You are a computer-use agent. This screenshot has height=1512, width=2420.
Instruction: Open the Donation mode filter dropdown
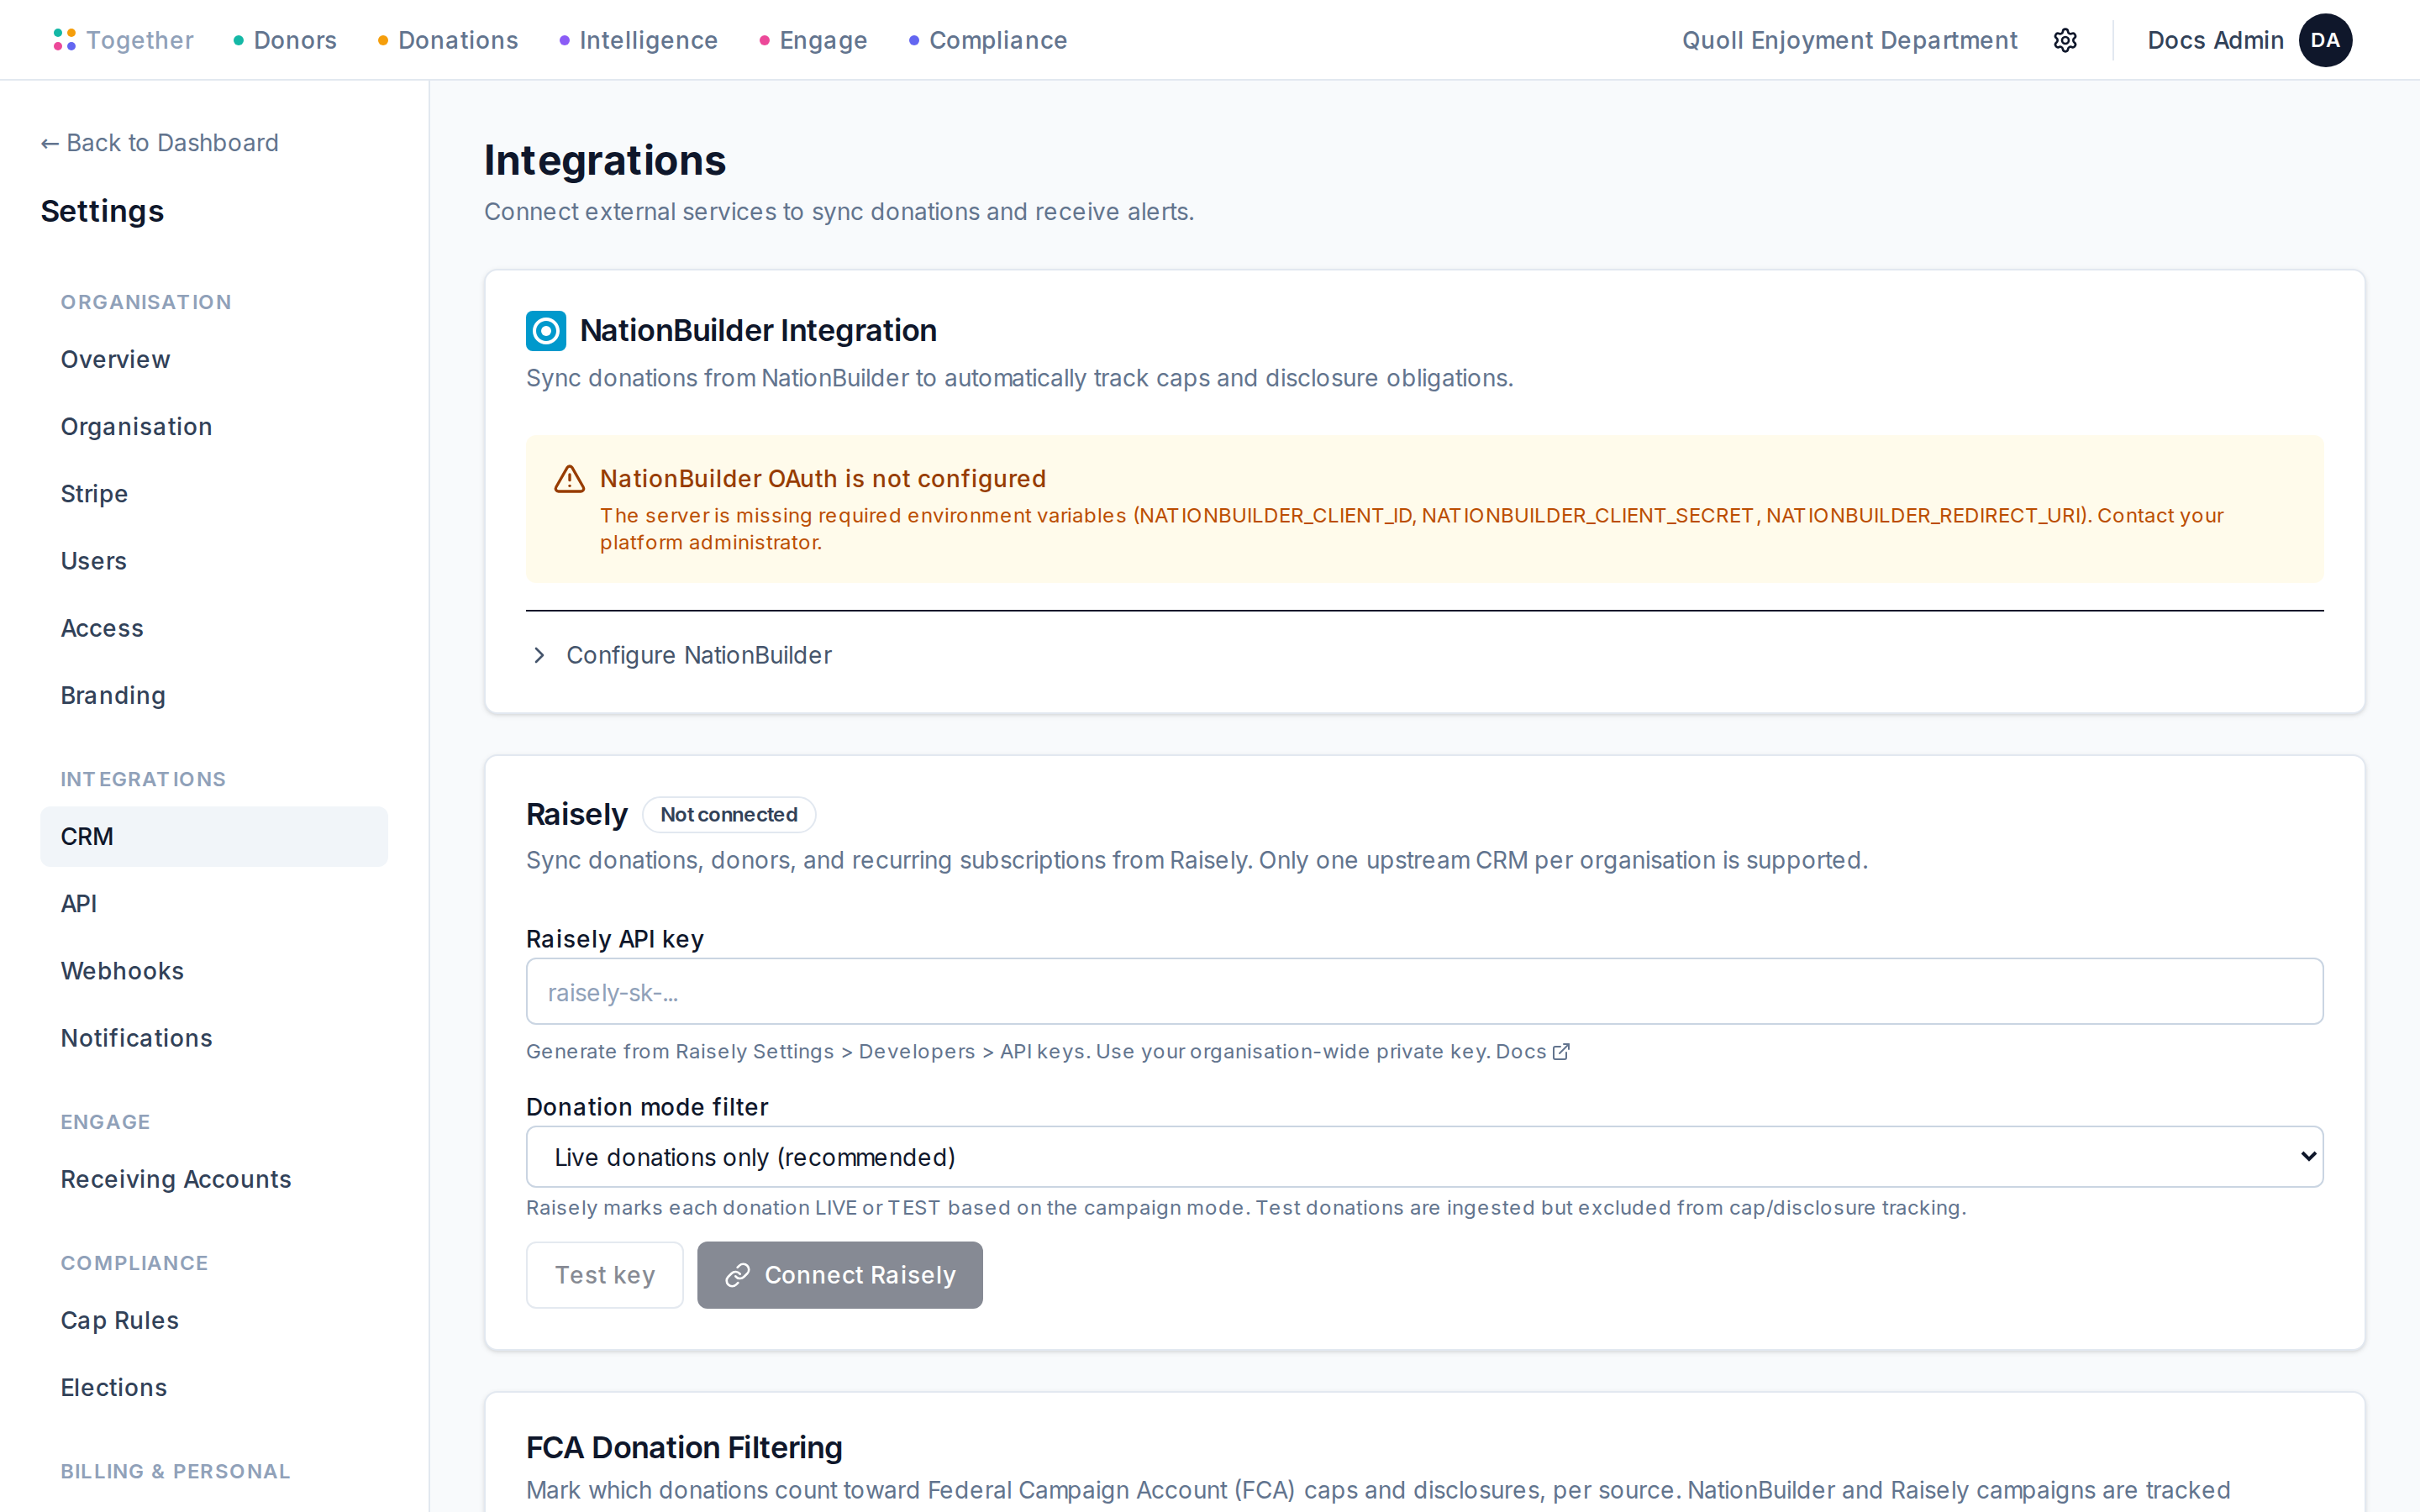[x=1424, y=1157]
